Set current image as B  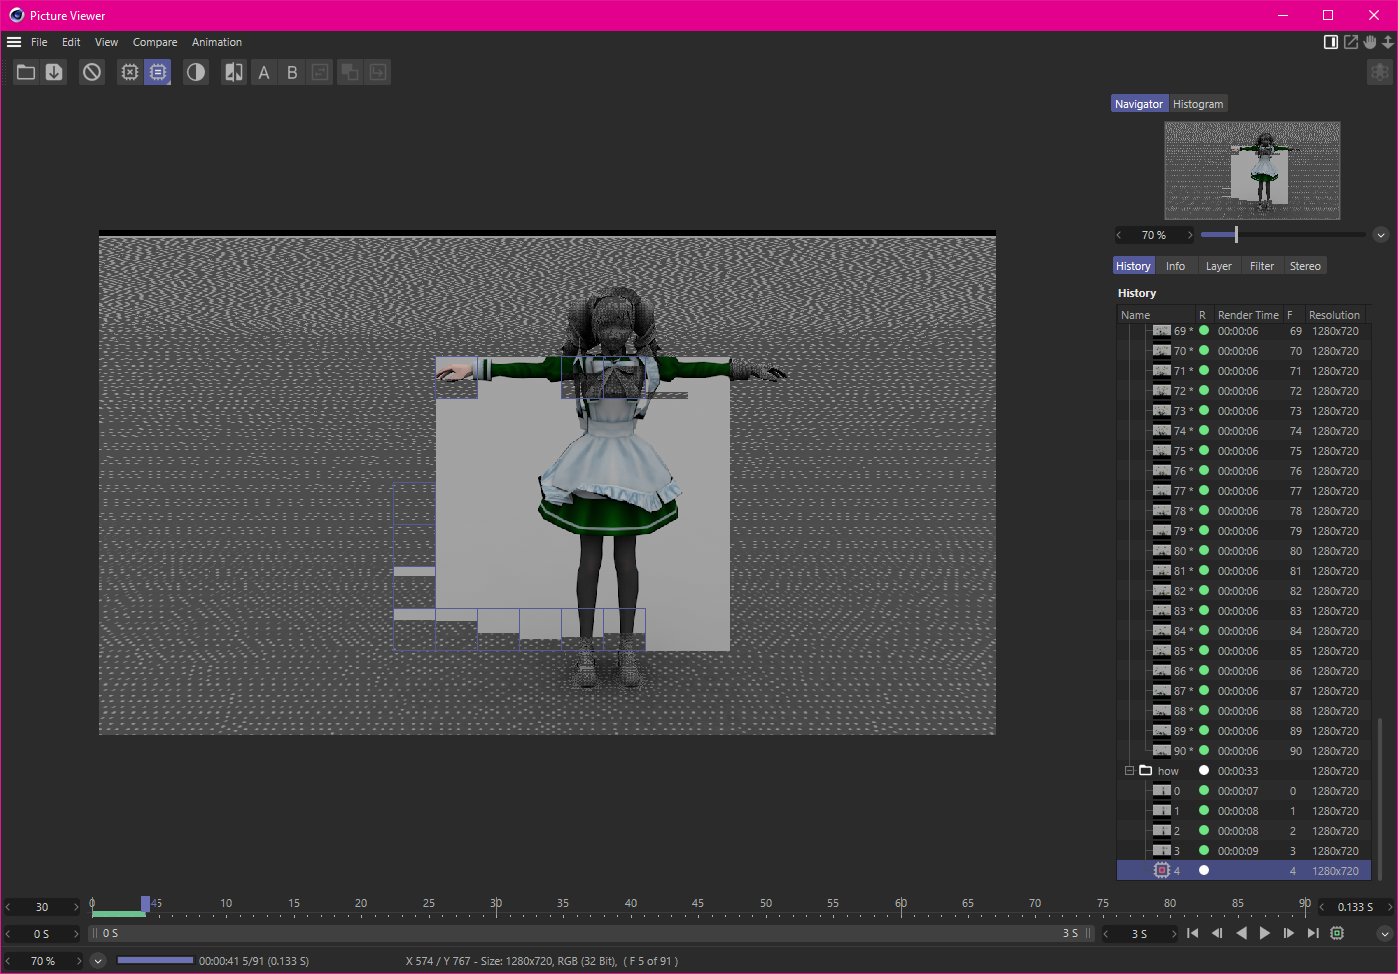click(292, 72)
